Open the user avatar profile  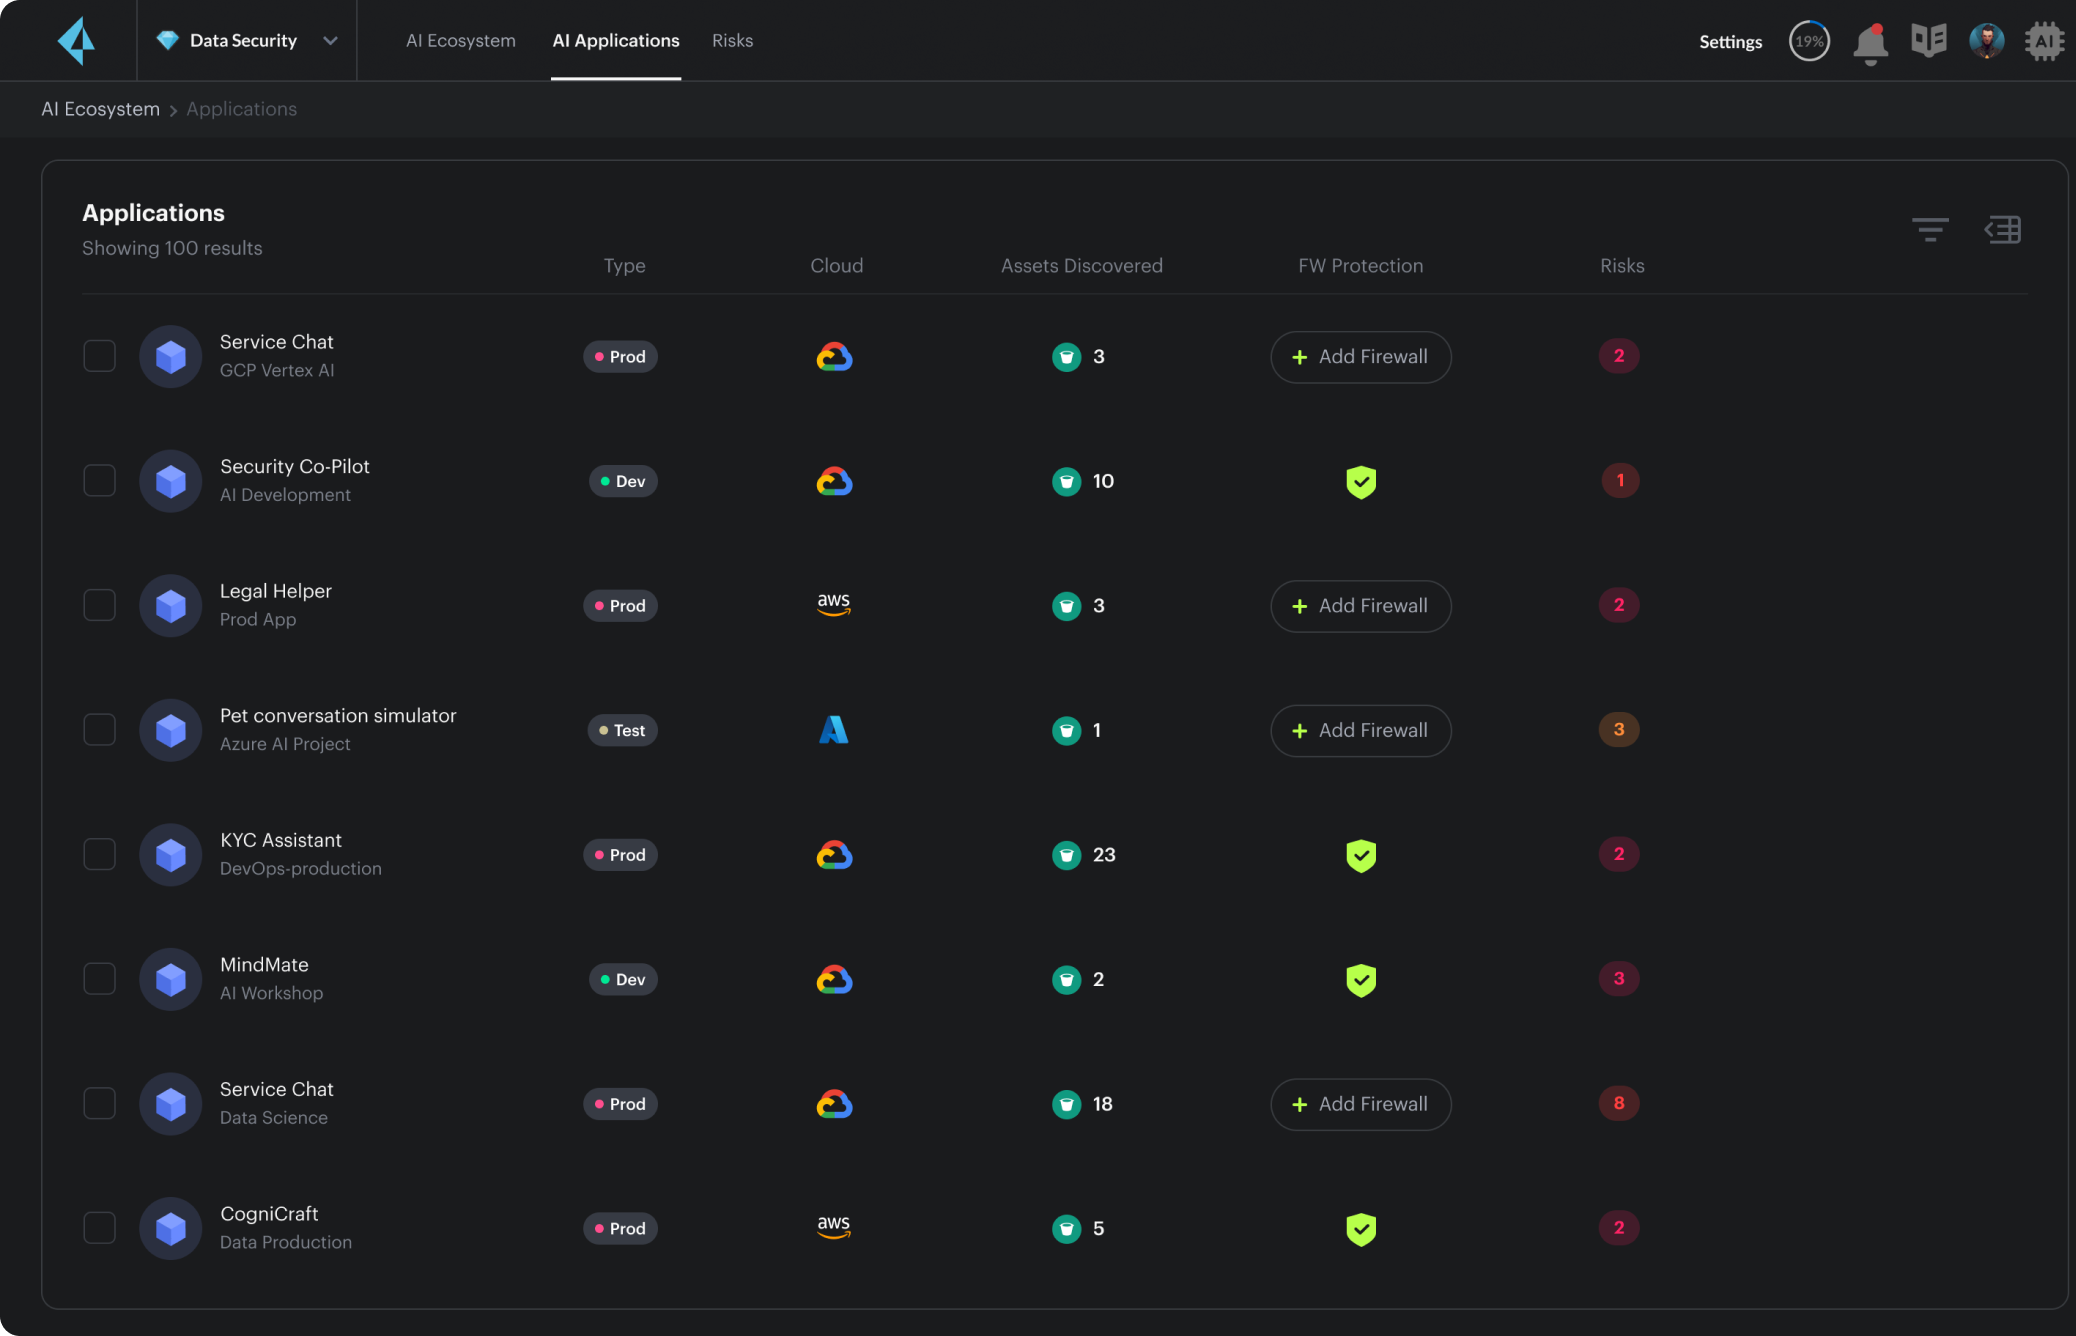click(1986, 41)
